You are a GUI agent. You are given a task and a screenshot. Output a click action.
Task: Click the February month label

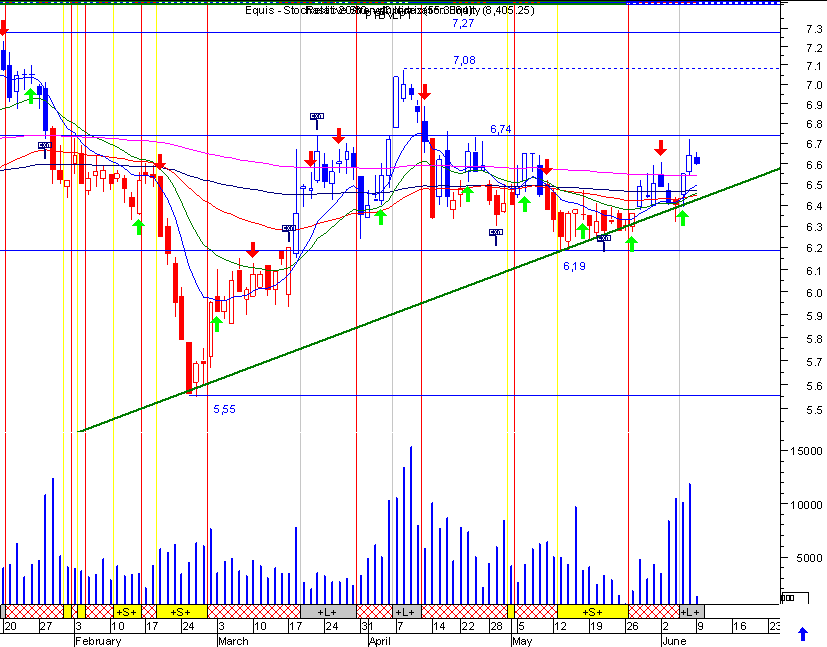98,641
